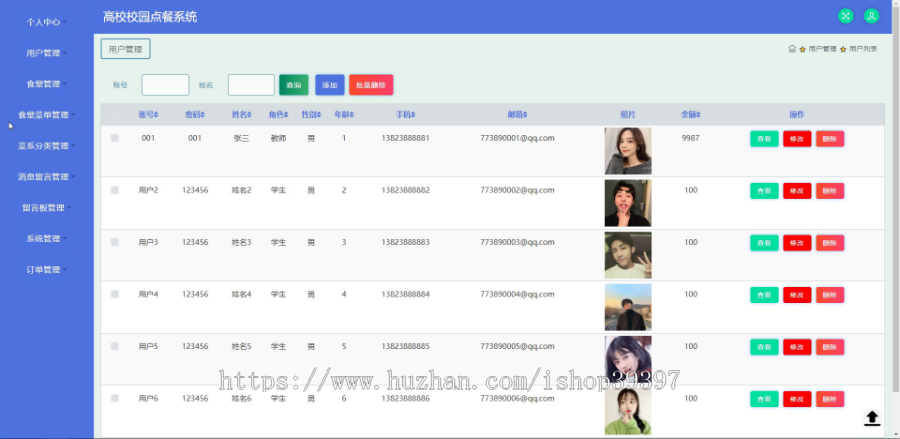Click the 批量删除 button
Image resolution: width=900 pixels, height=439 pixels.
click(x=371, y=85)
